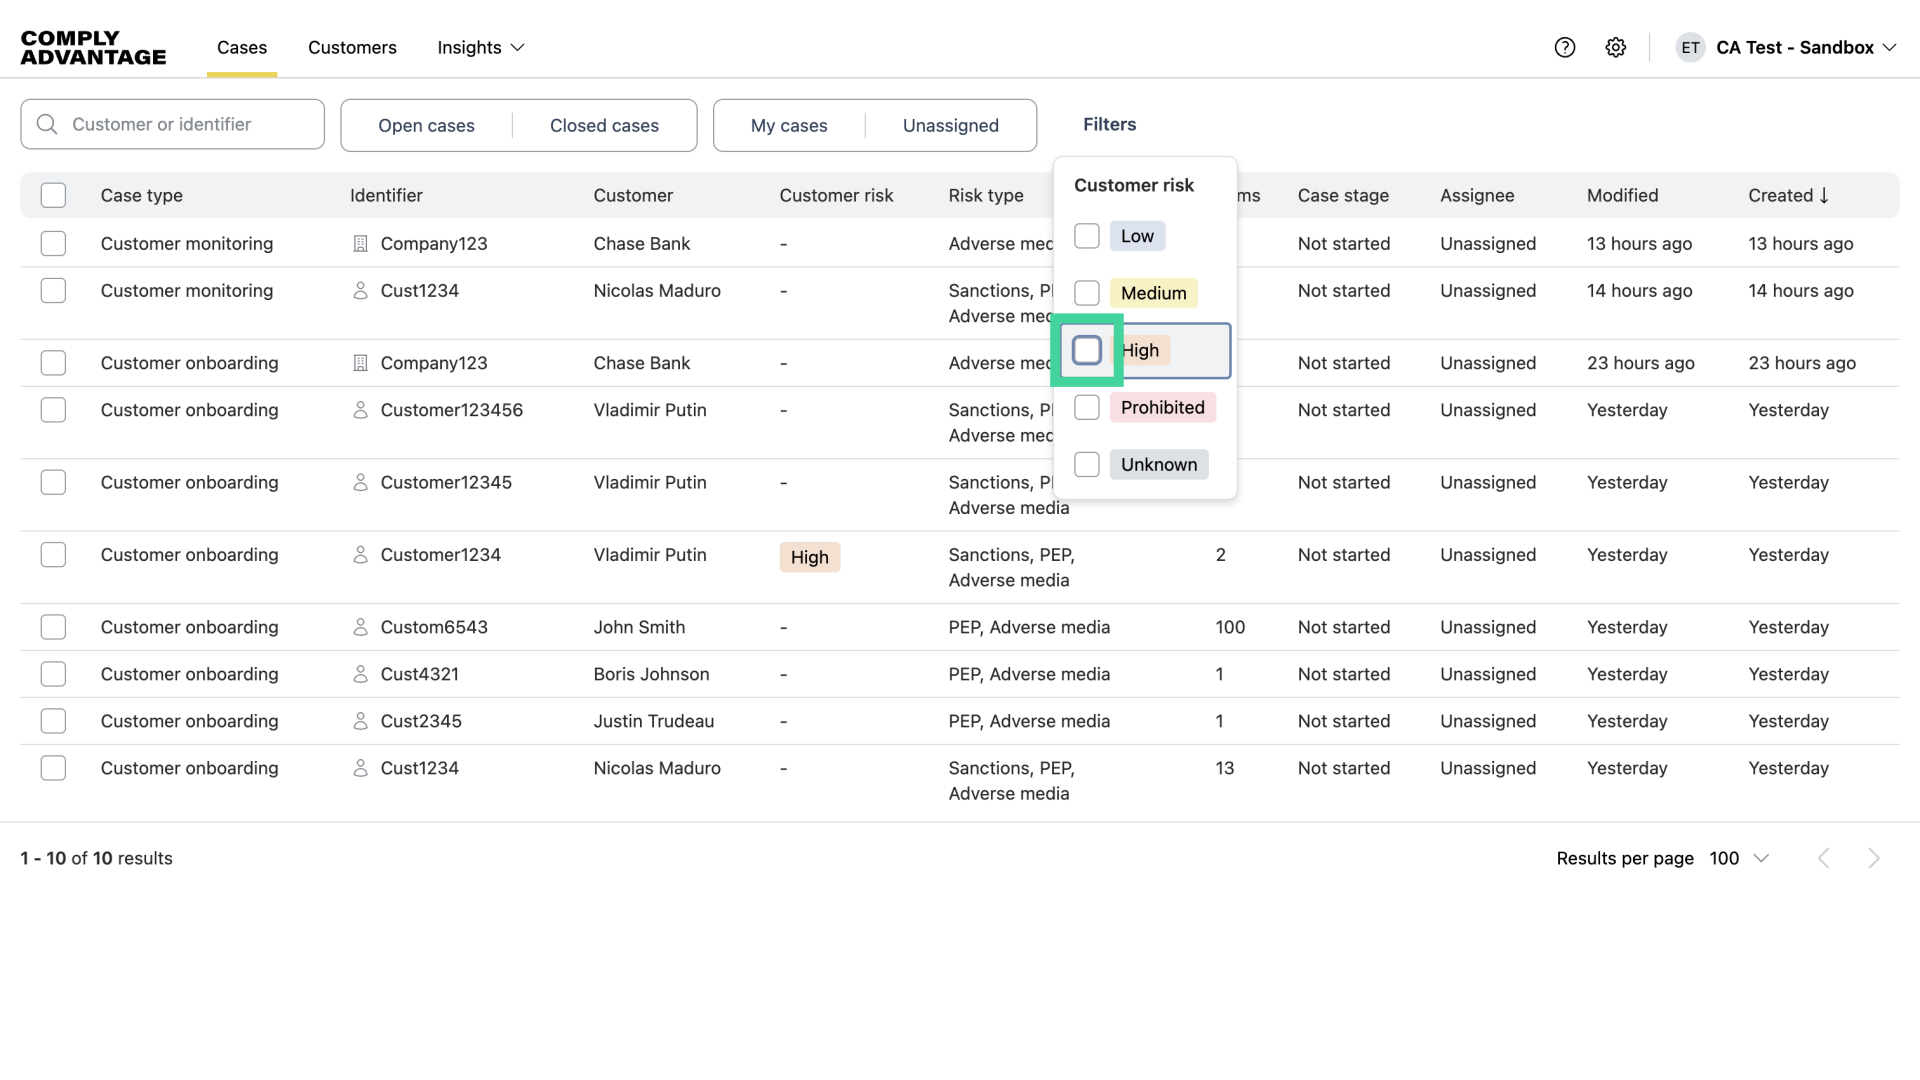Expand the Insights dropdown menu
Screen dimensions: 1920x1080
481,47
